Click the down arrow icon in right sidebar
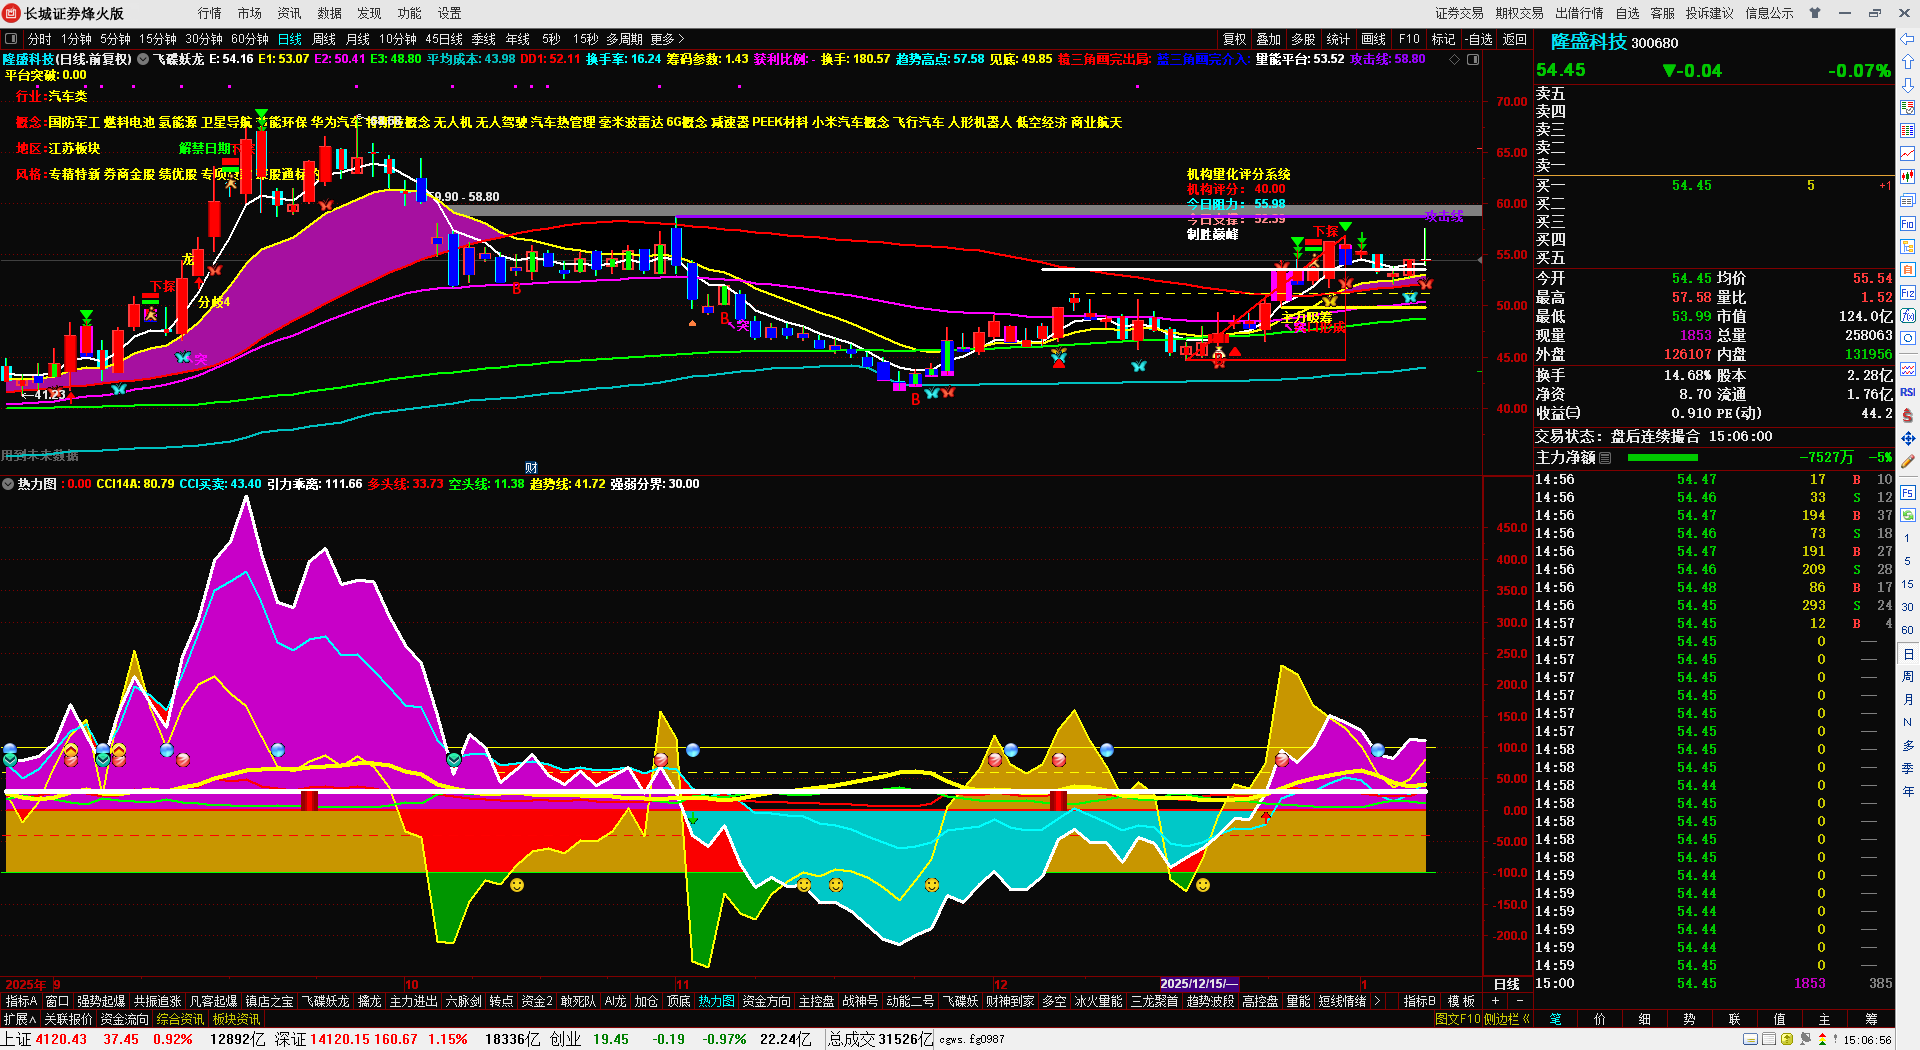1920x1050 pixels. coord(1908,85)
